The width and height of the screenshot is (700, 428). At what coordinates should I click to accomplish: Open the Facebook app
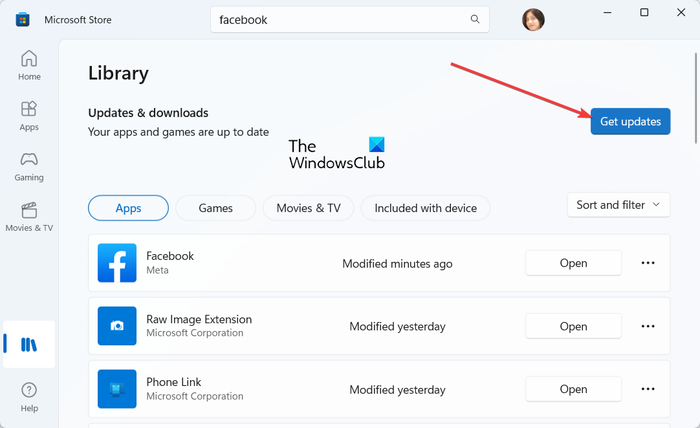[x=573, y=263]
